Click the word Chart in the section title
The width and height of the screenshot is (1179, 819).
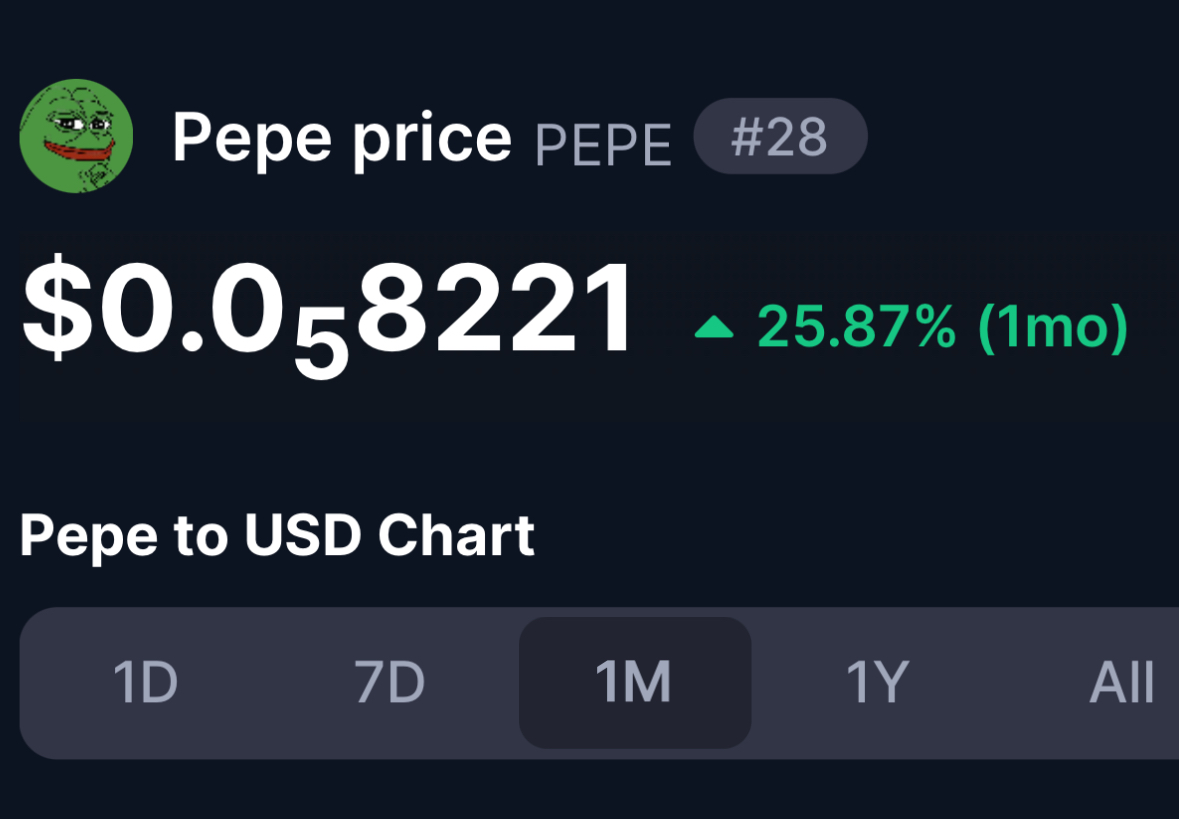pos(456,535)
